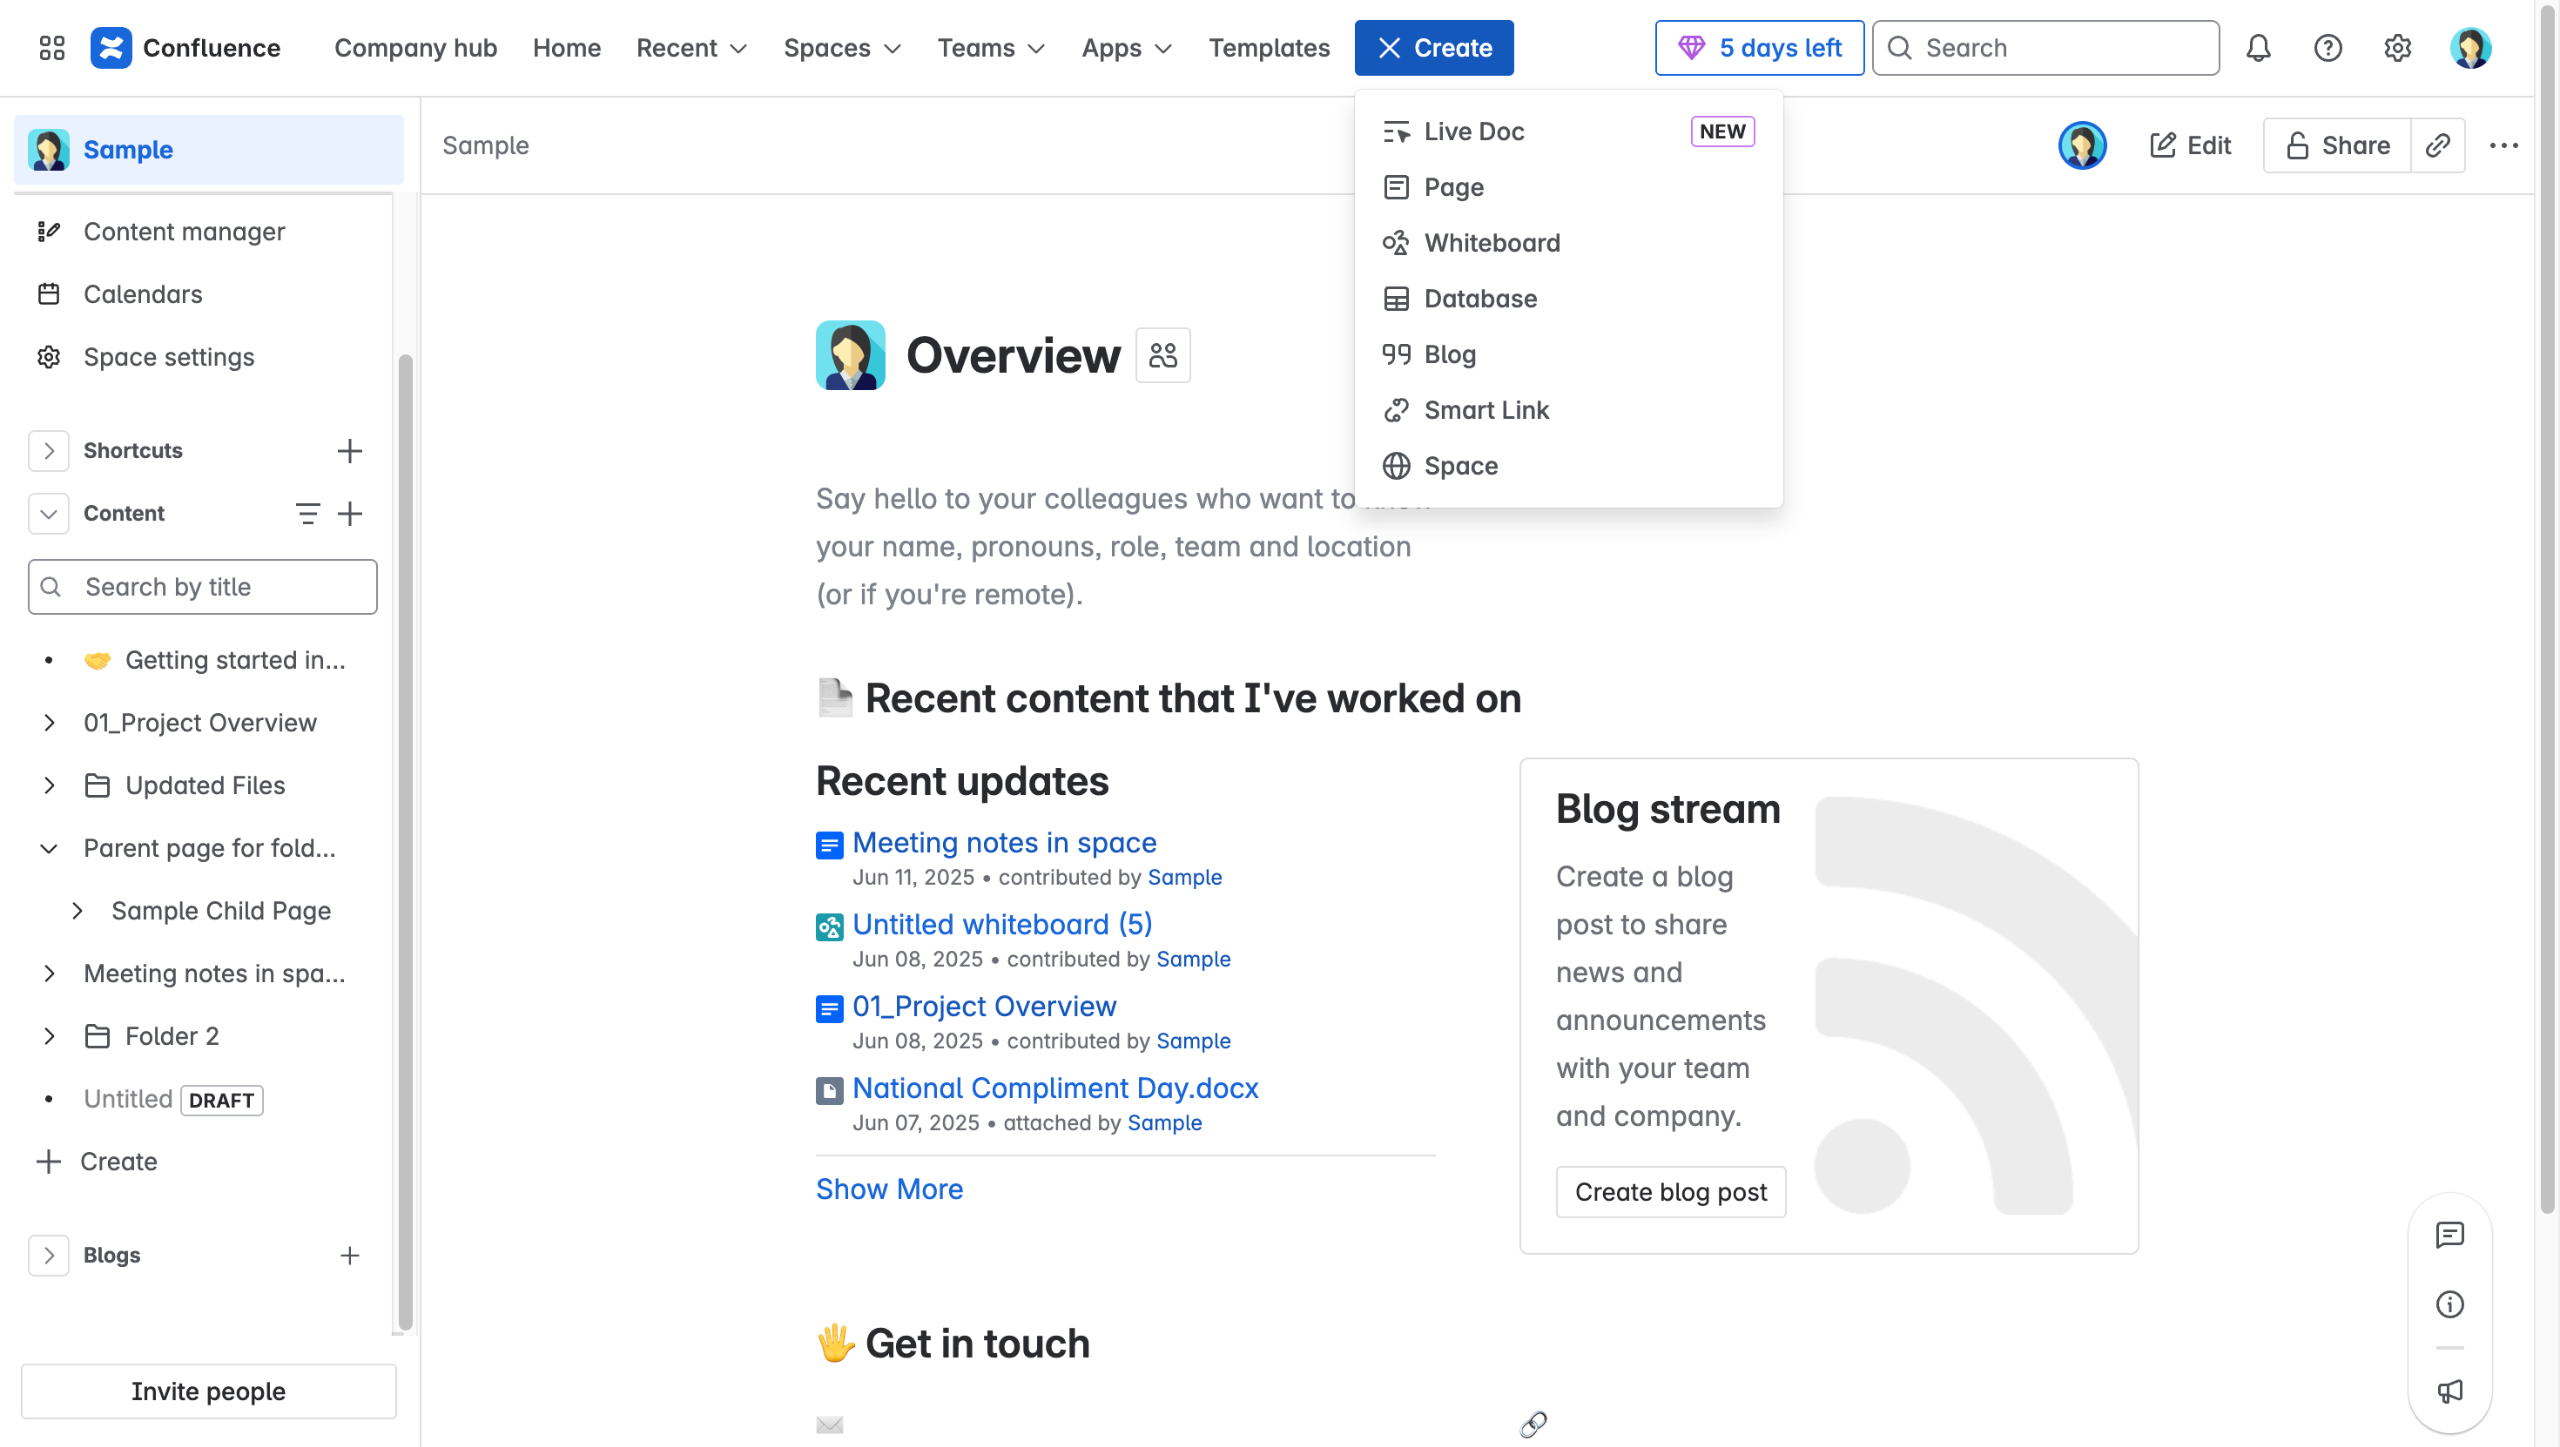Expand the Updated Files folder
Viewport: 2560px width, 1447px height.
(49, 786)
